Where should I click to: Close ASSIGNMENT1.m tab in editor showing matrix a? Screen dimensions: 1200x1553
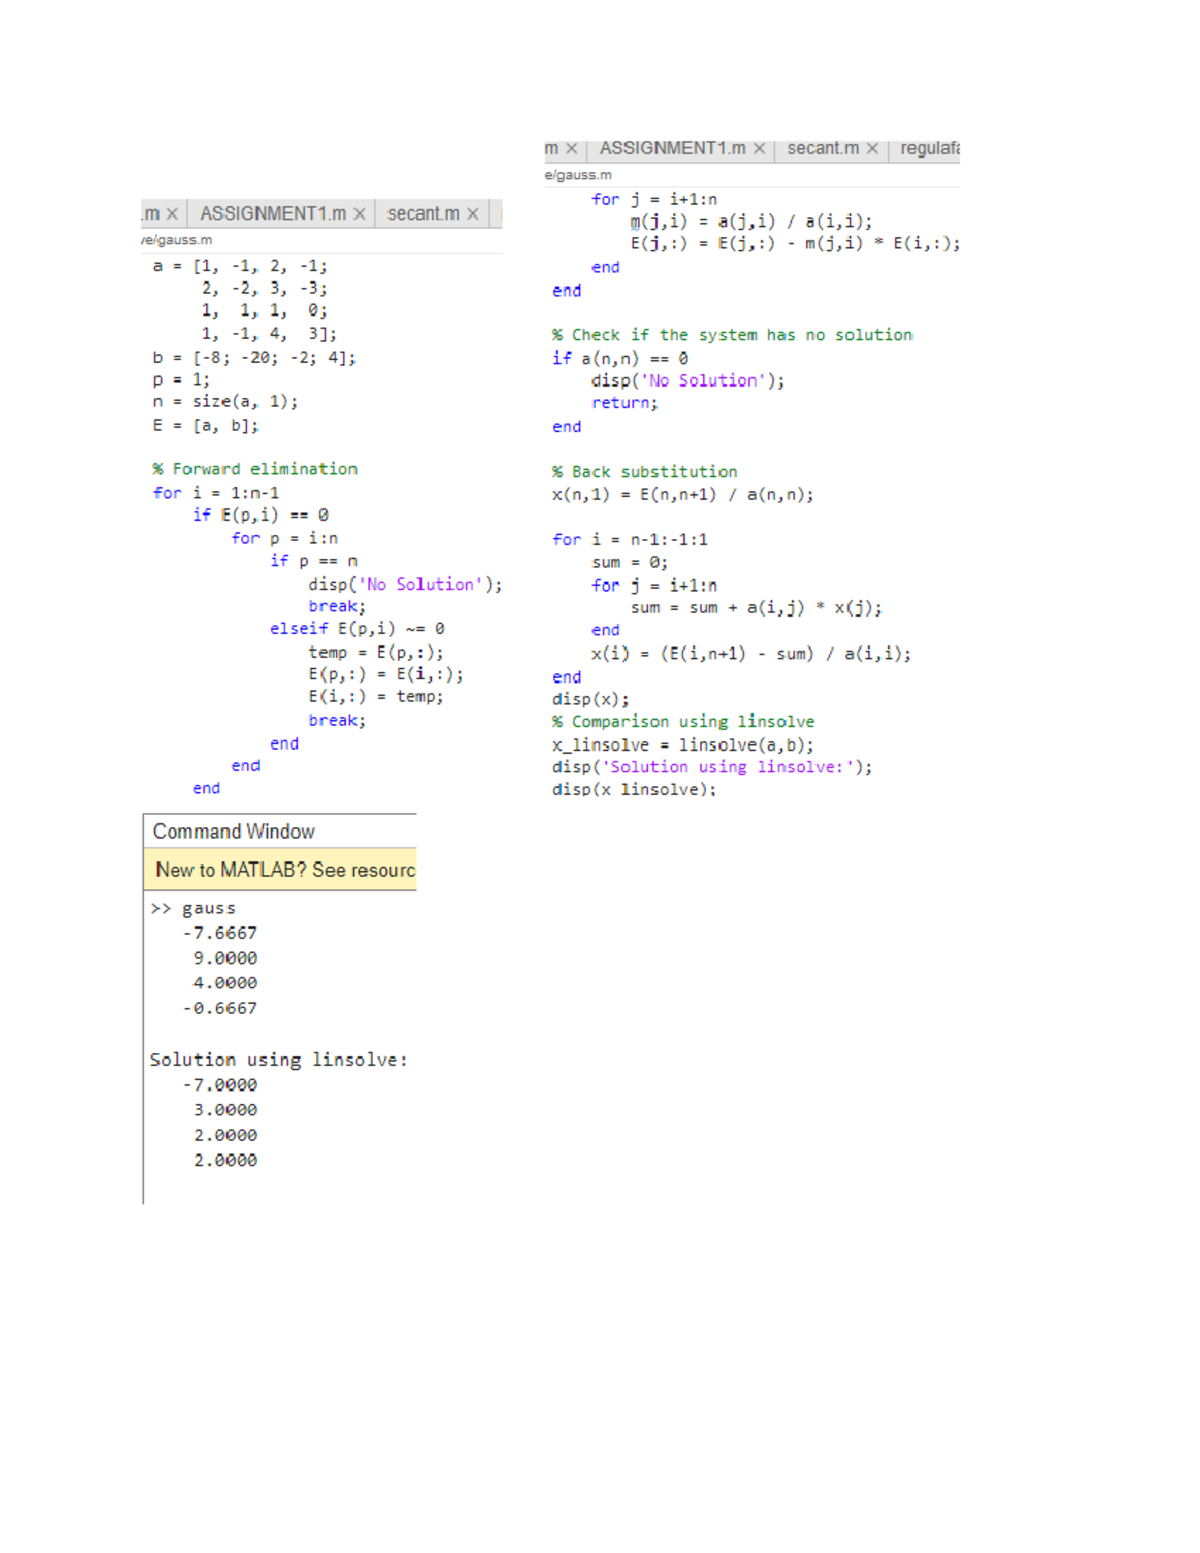[x=359, y=214]
